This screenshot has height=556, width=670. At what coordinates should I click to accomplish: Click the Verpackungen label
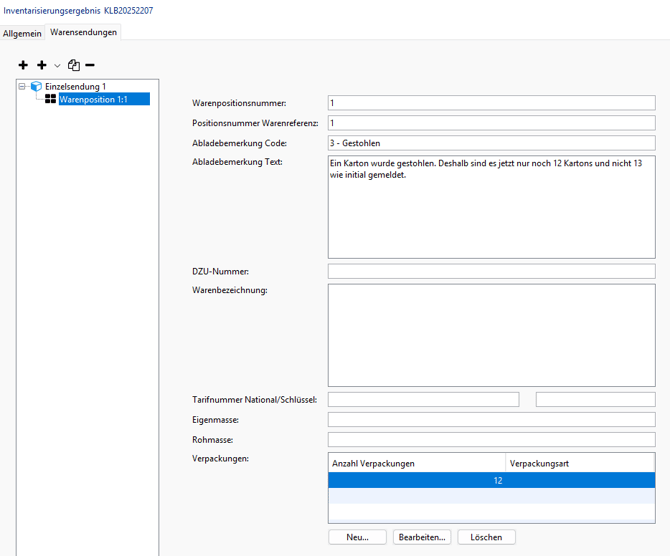[220, 459]
